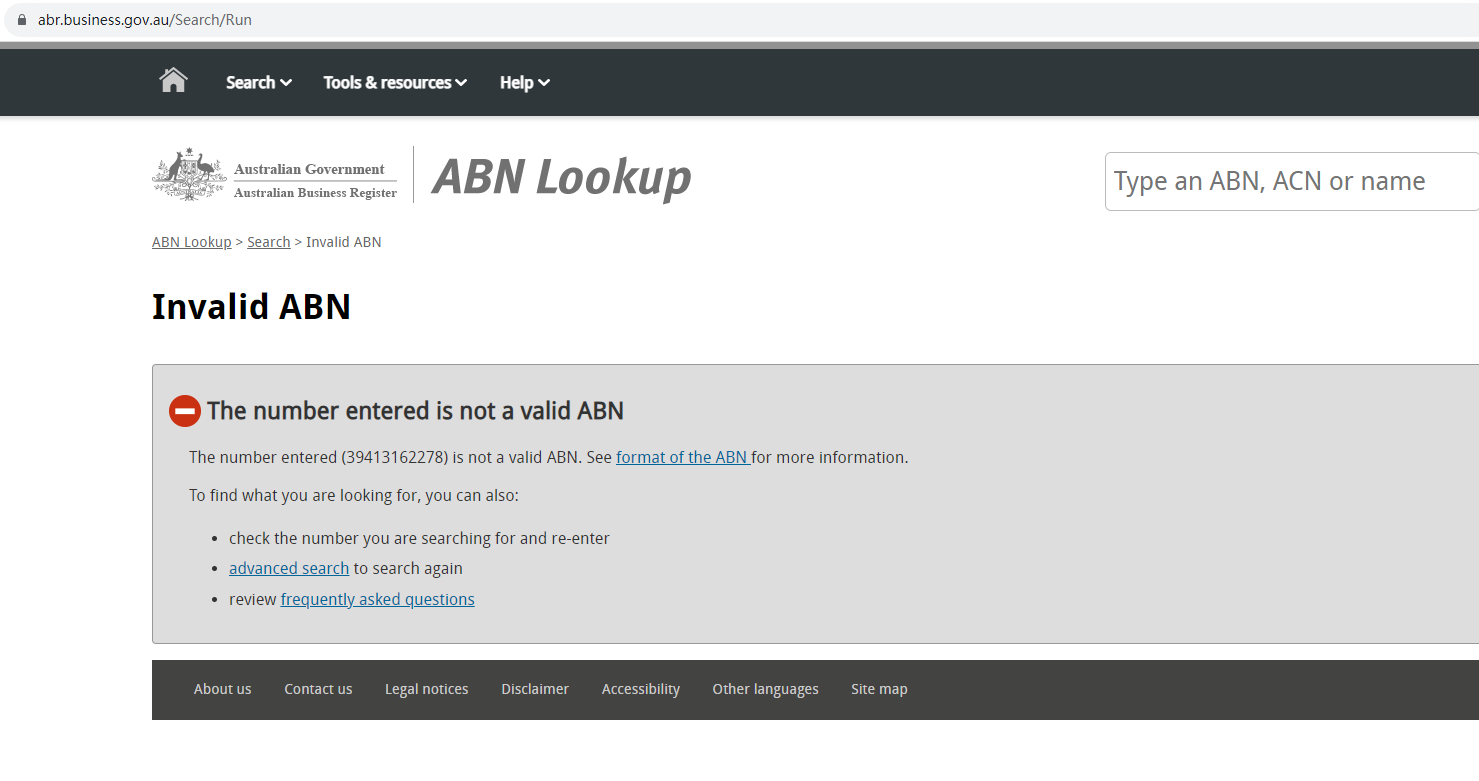This screenshot has width=1479, height=781.
Task: Expand the Help dropdown menu
Action: (x=525, y=82)
